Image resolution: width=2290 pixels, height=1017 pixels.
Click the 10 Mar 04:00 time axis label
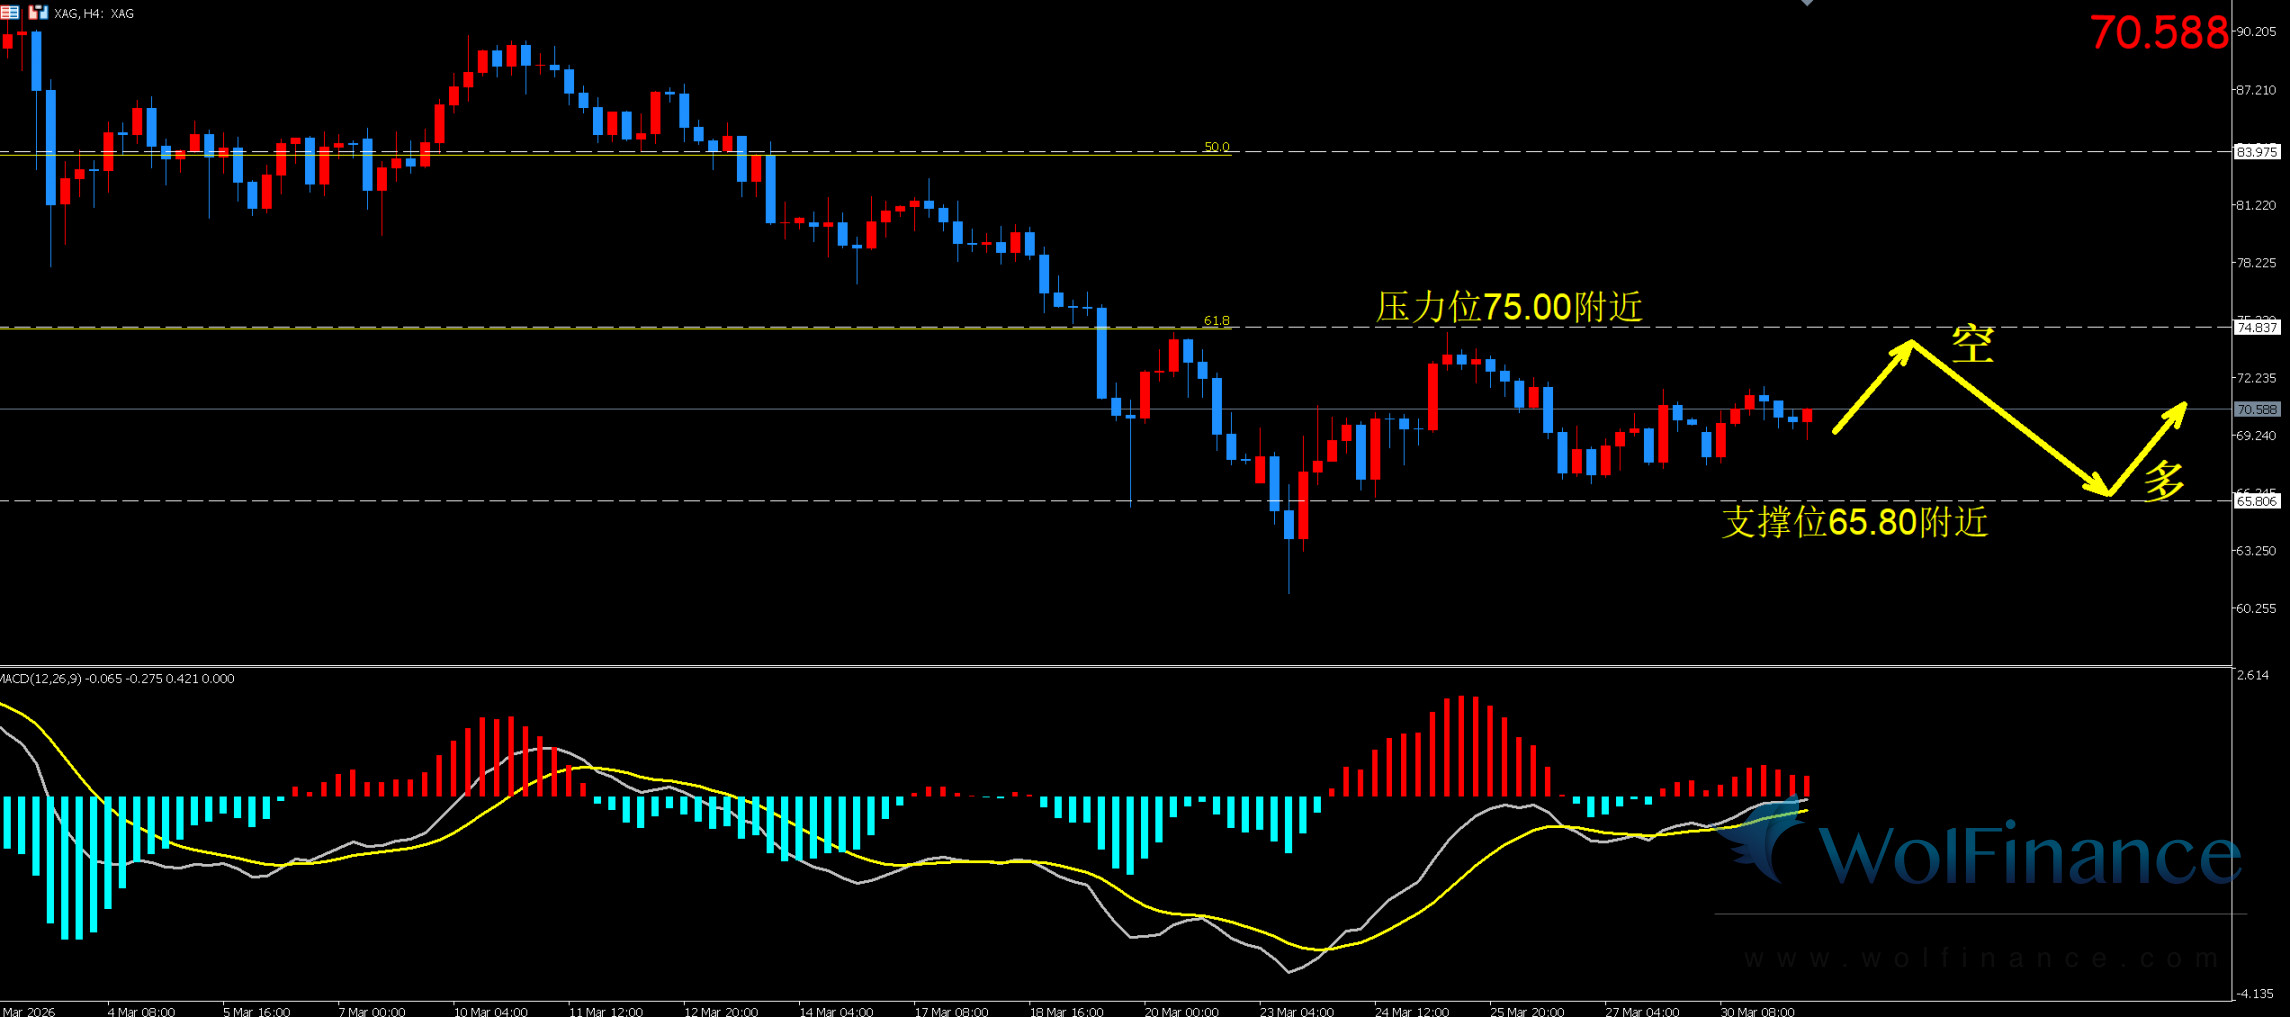(x=490, y=1011)
